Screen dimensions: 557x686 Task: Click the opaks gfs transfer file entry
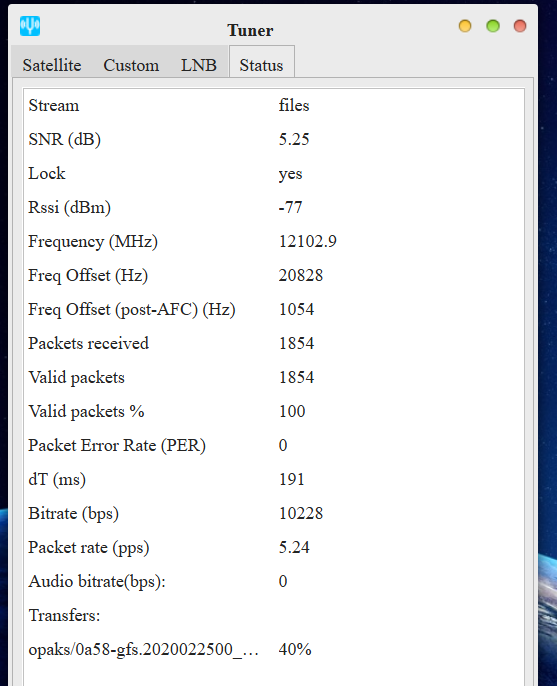point(144,649)
